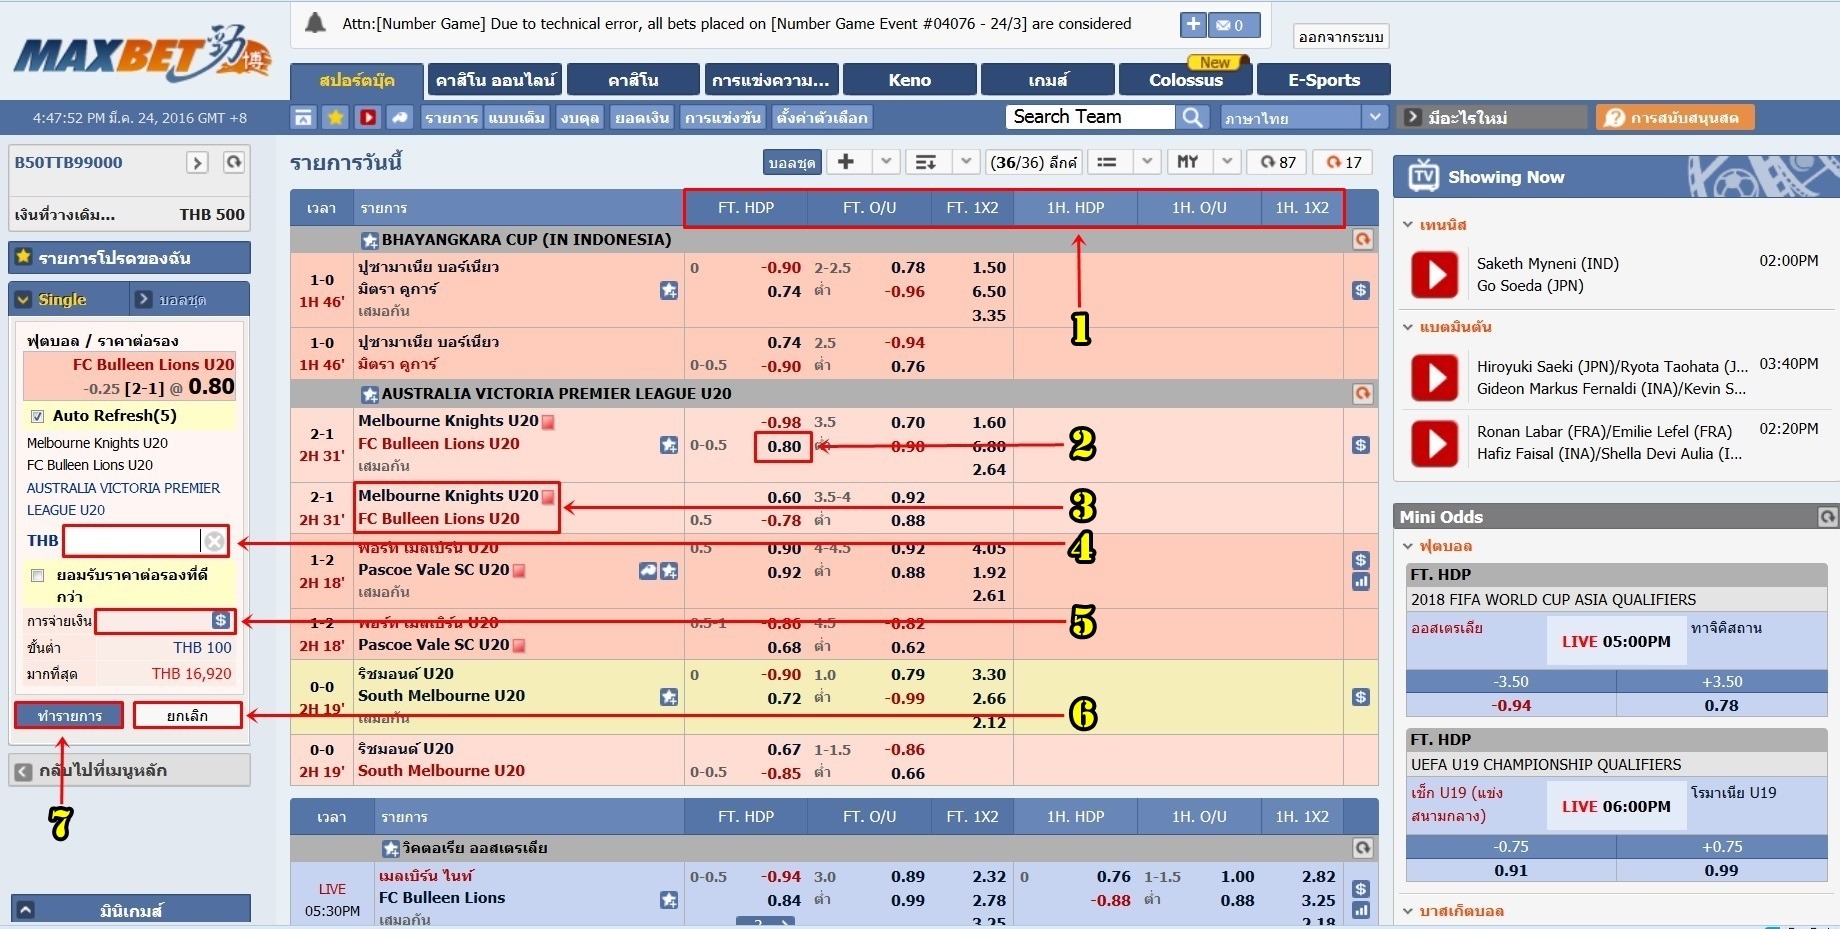This screenshot has width=1840, height=929.
Task: Open the list view dropdown arrow
Action: tap(1147, 162)
